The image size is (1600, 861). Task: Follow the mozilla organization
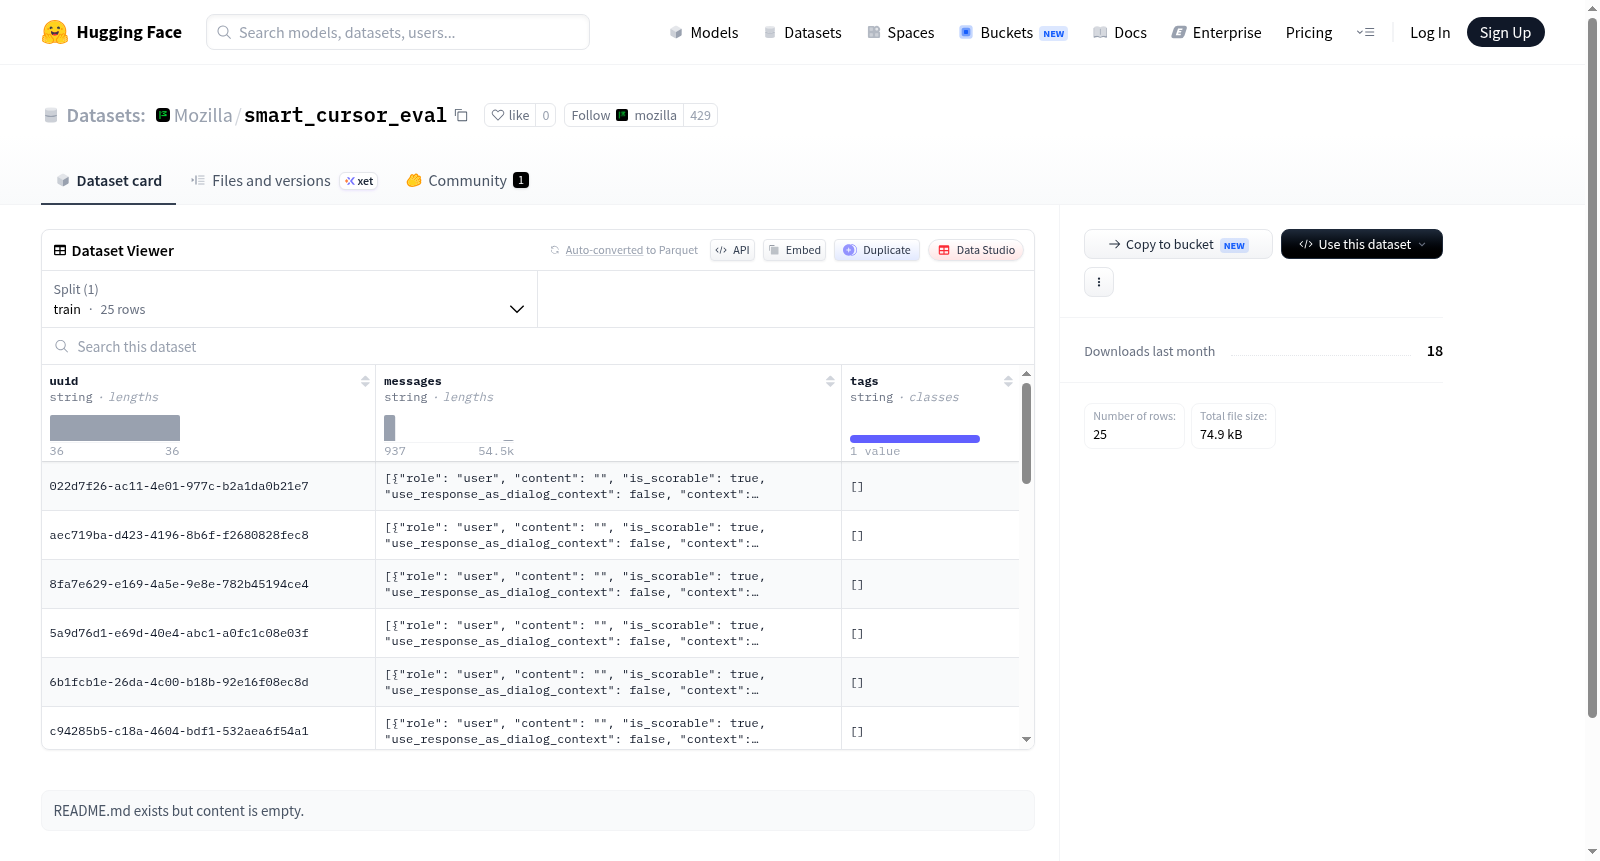tap(624, 115)
